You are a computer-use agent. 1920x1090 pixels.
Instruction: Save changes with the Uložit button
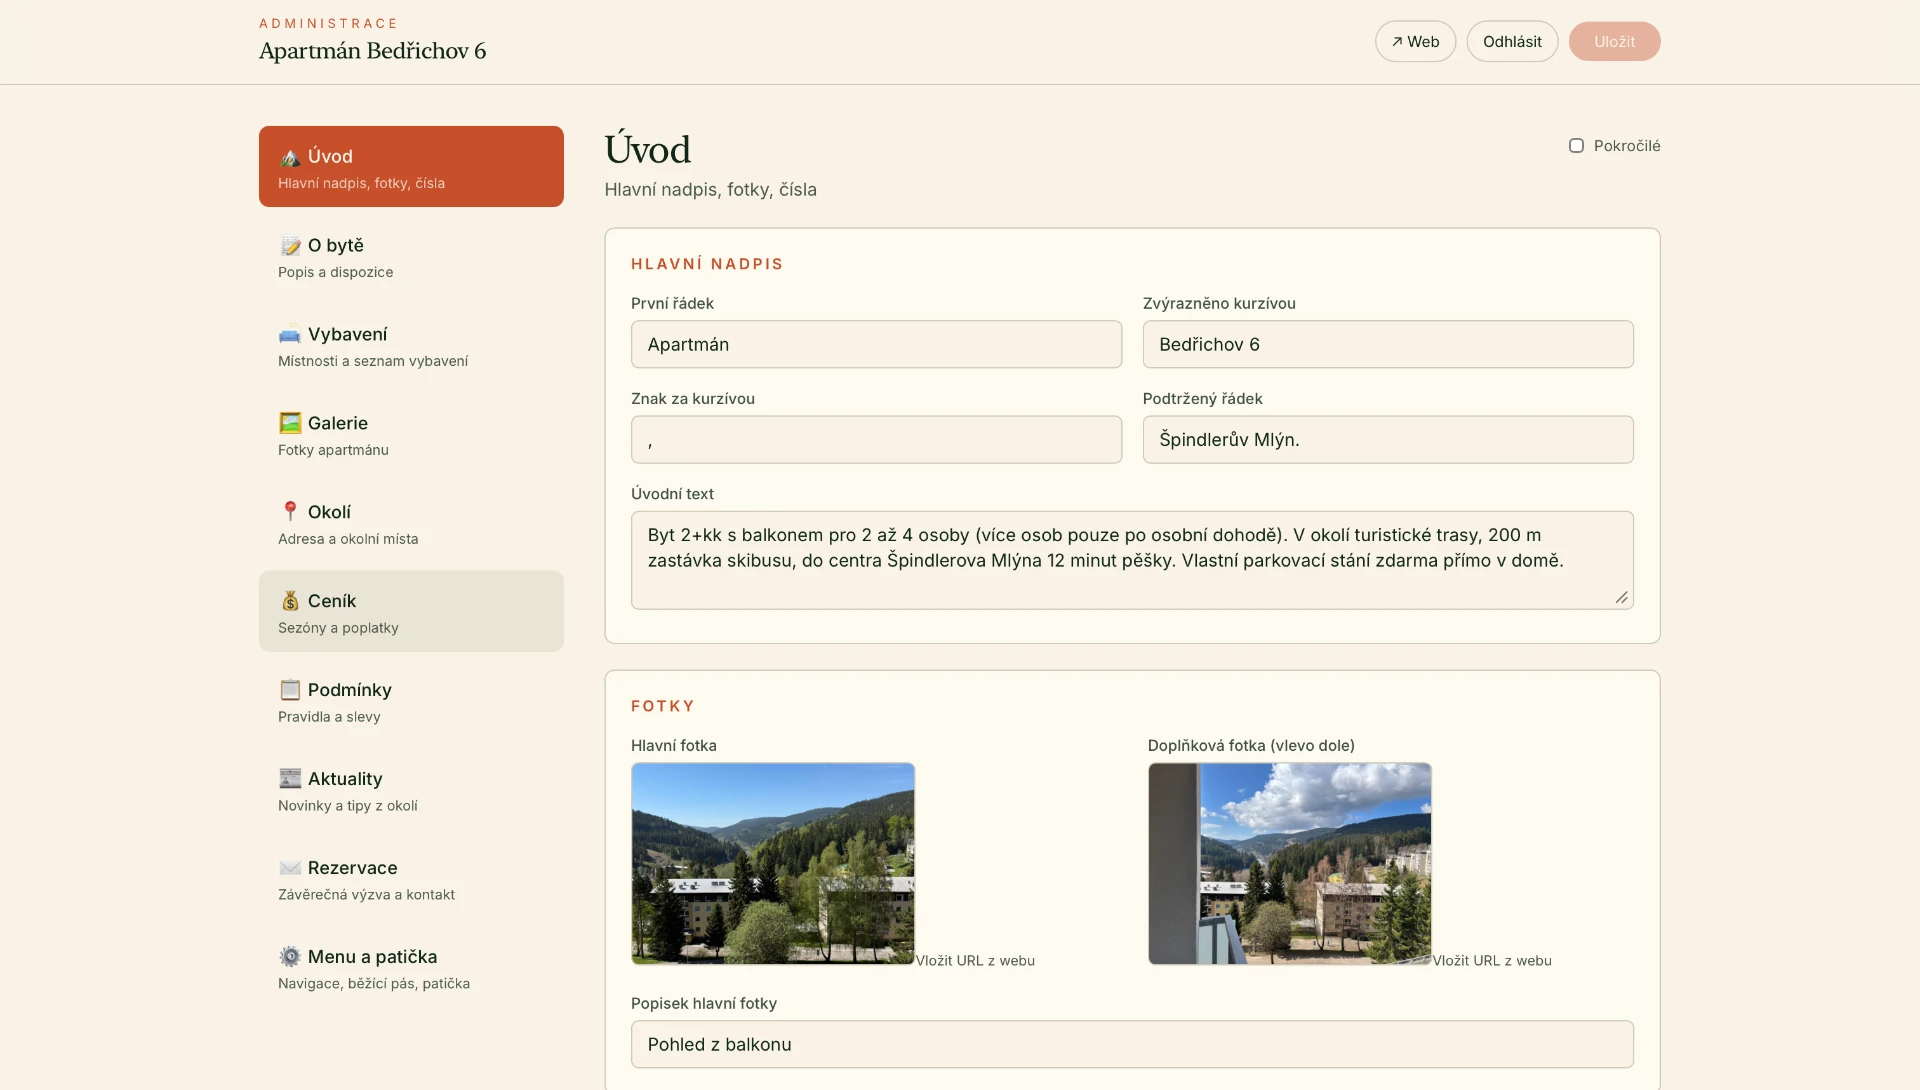point(1614,42)
